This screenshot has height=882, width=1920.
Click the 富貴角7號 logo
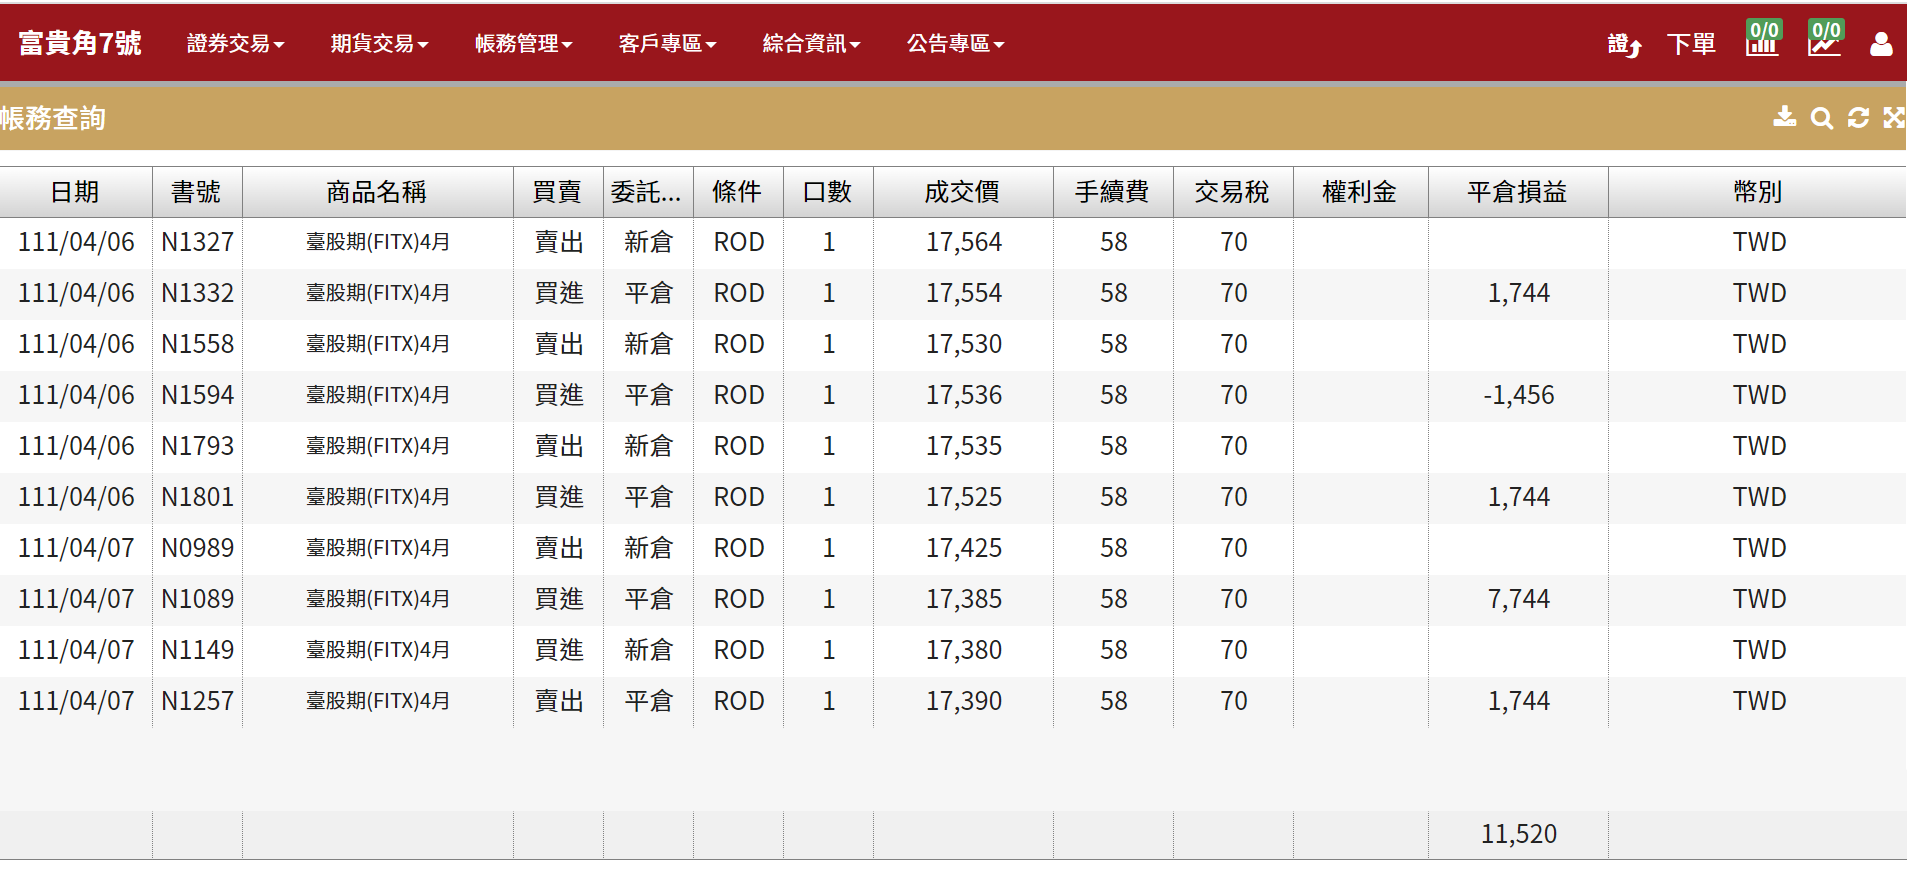pos(80,43)
